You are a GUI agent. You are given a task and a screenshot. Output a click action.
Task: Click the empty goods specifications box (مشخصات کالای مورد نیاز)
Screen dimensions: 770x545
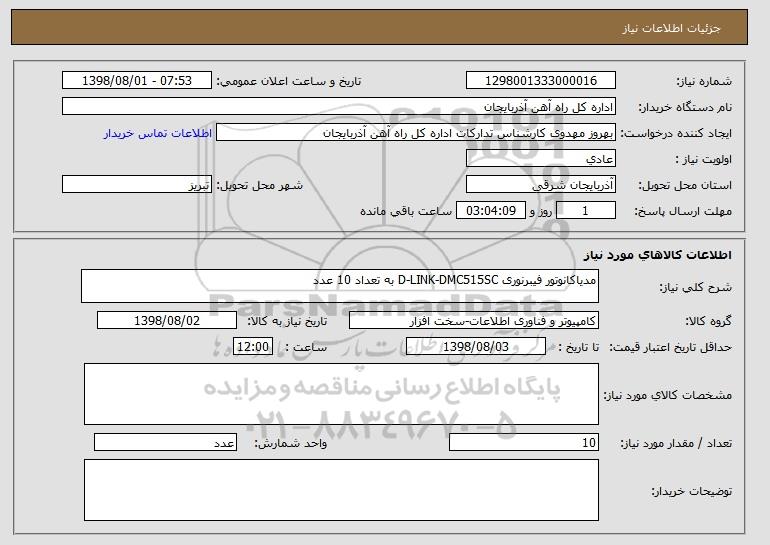(x=341, y=394)
